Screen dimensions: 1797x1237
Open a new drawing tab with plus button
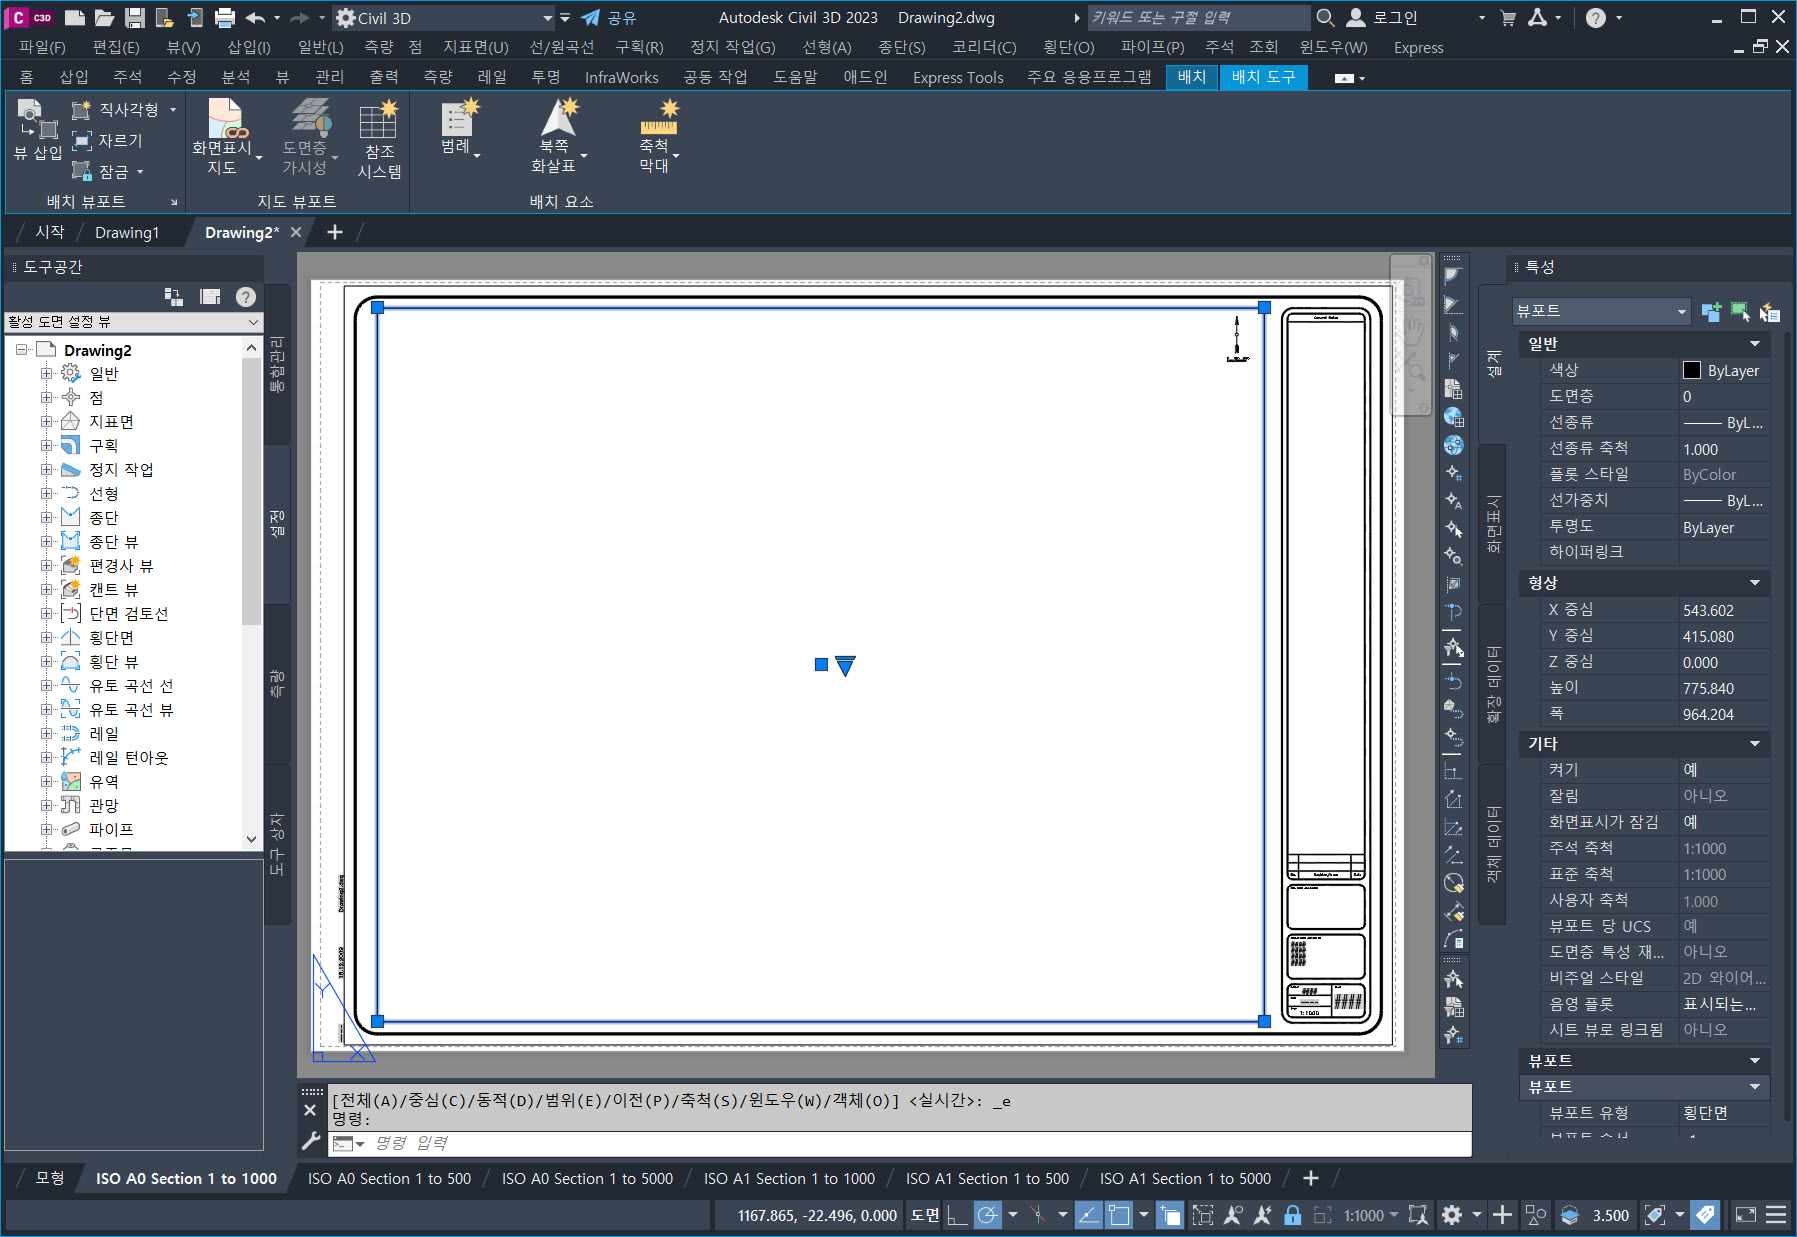335,232
